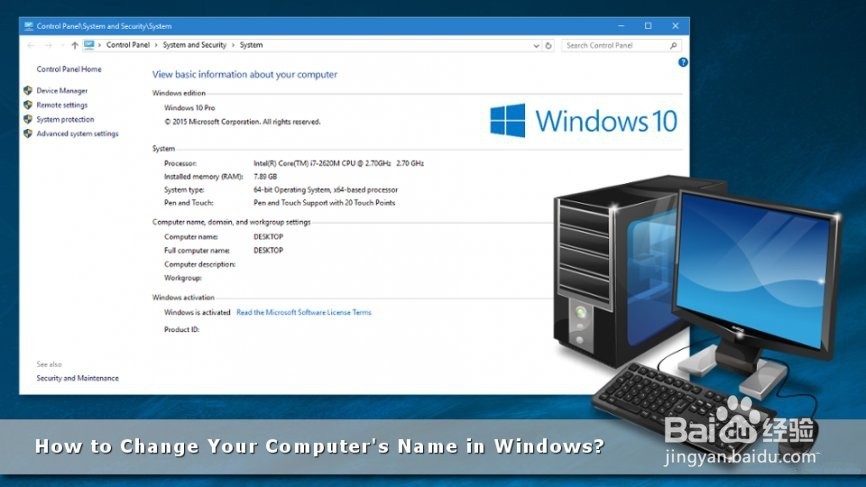
Task: Click the Up one level arrow
Action: 75,45
